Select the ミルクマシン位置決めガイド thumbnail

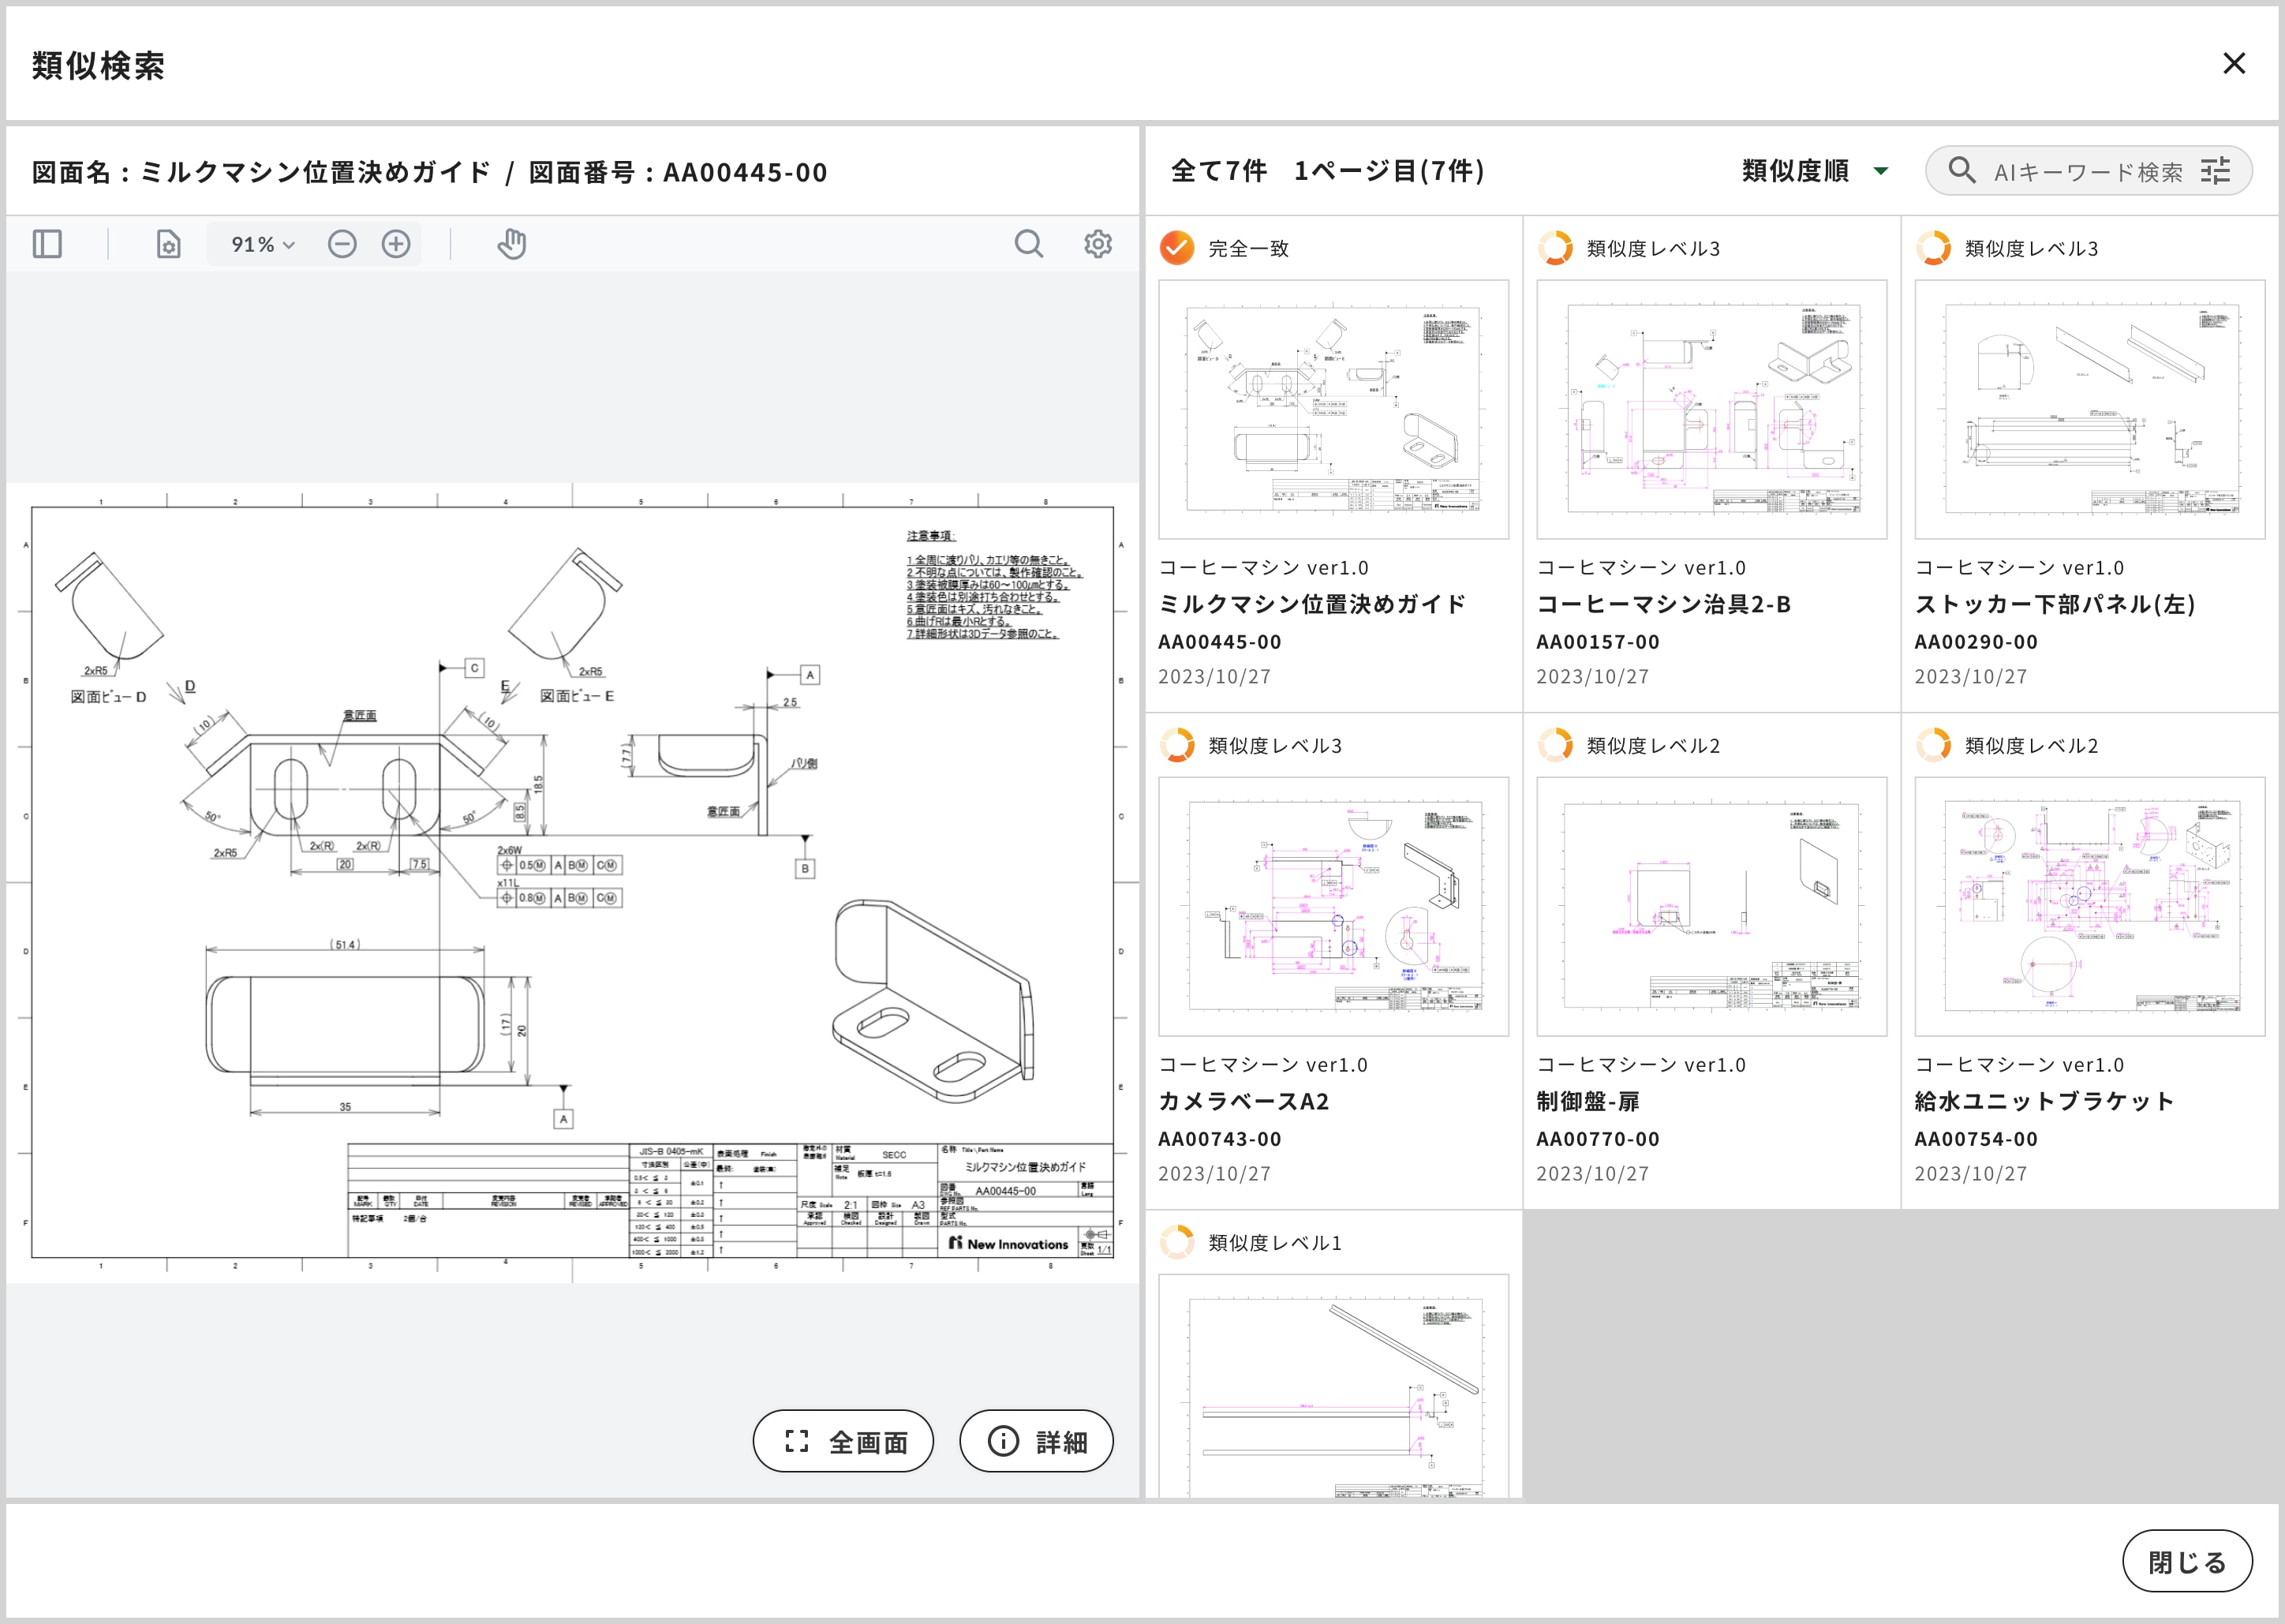point(1333,410)
